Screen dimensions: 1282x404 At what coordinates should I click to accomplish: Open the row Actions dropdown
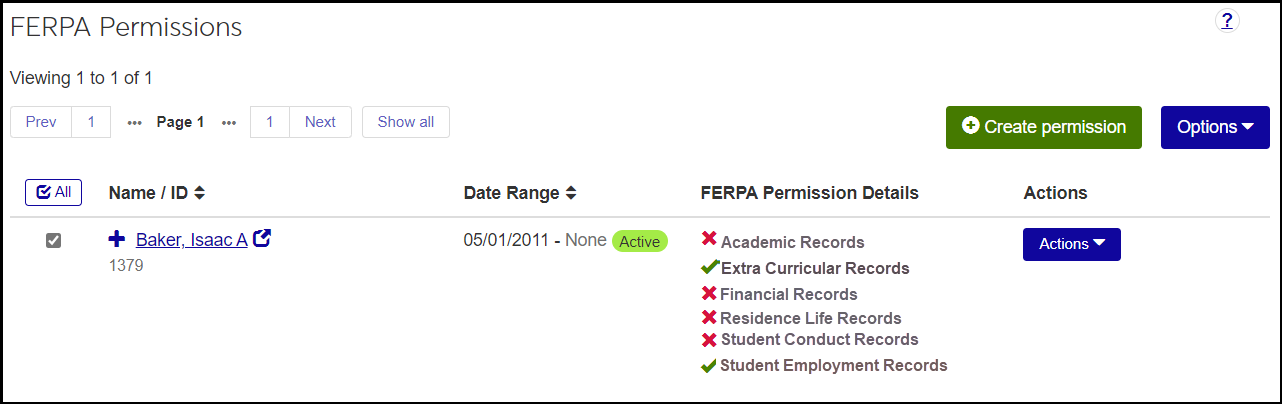1071,244
